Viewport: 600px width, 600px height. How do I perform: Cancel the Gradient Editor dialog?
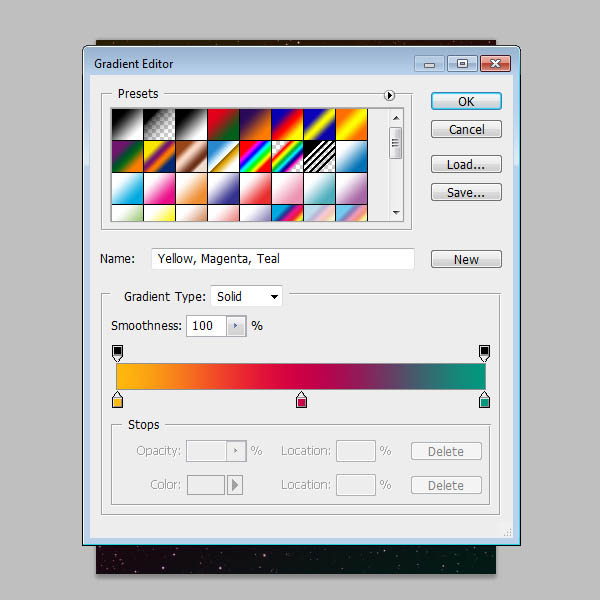coord(466,129)
